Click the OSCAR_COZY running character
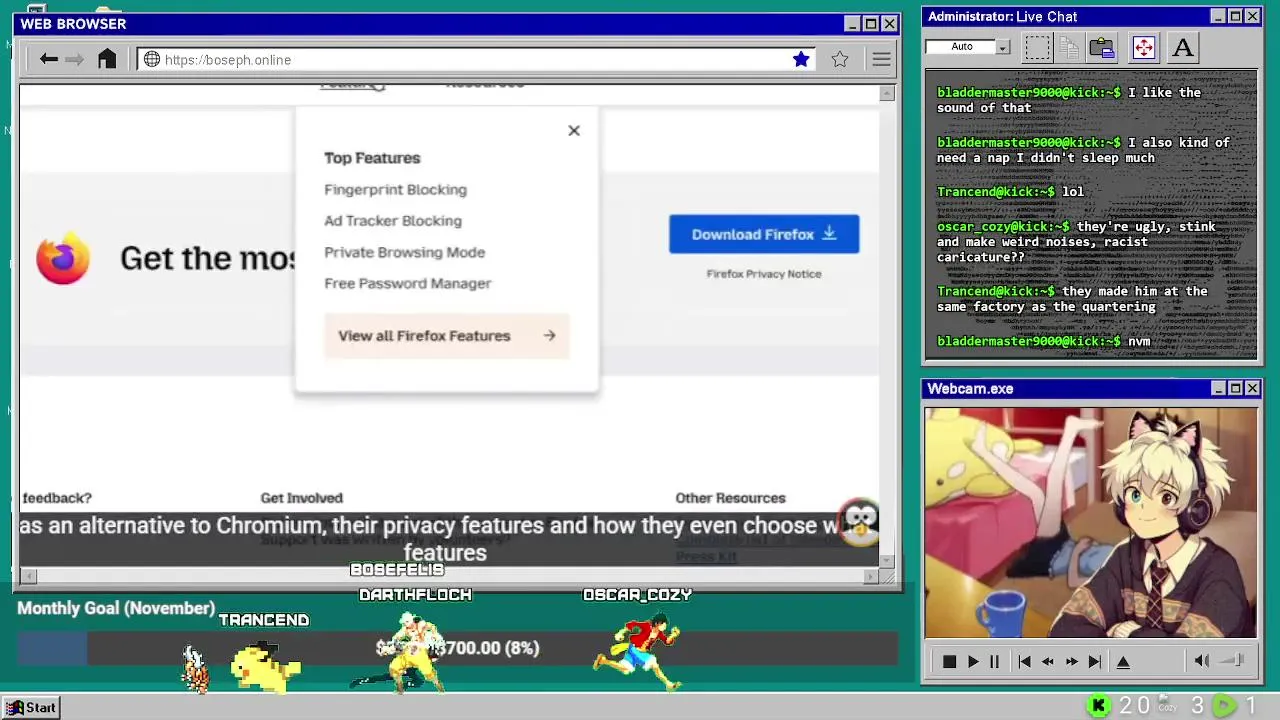Screen dimensions: 1280x720 pos(640,651)
